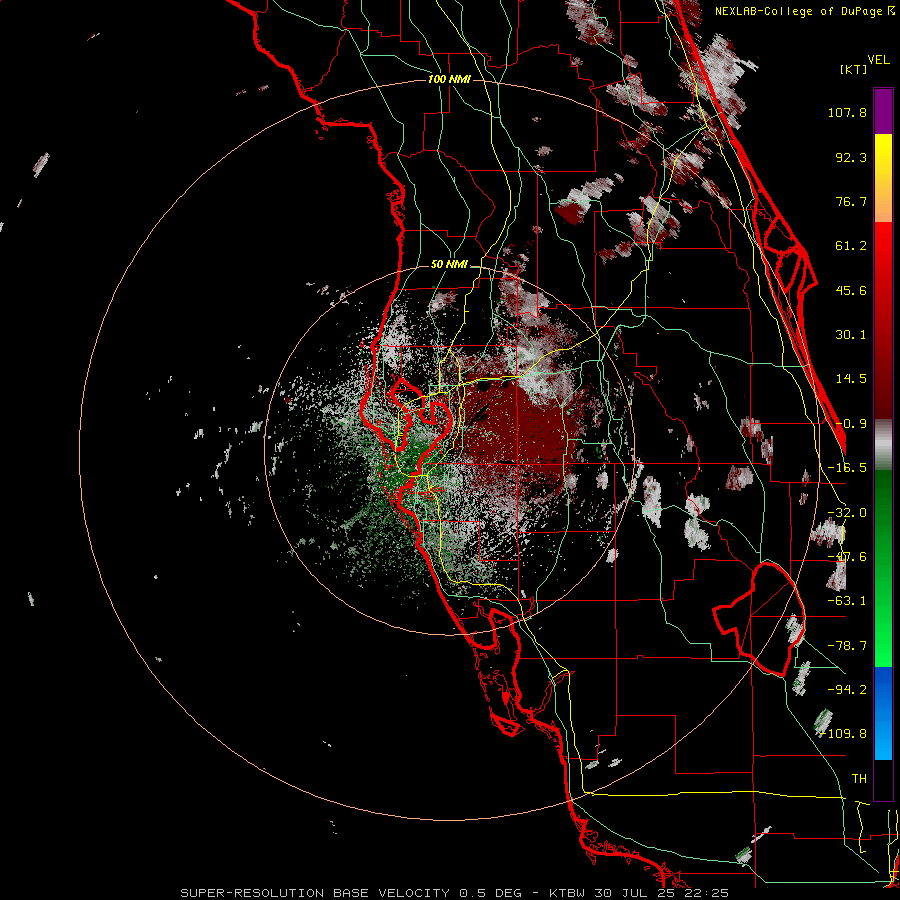This screenshot has height=900, width=900.
Task: Click the NEXLAB-College of DuPage credit text
Action: click(x=804, y=11)
